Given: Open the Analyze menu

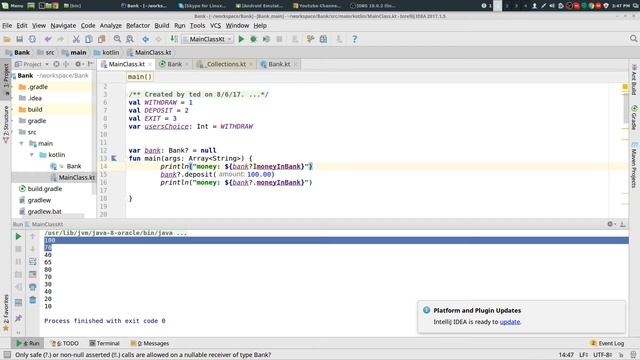Looking at the screenshot, I should 111,25.
